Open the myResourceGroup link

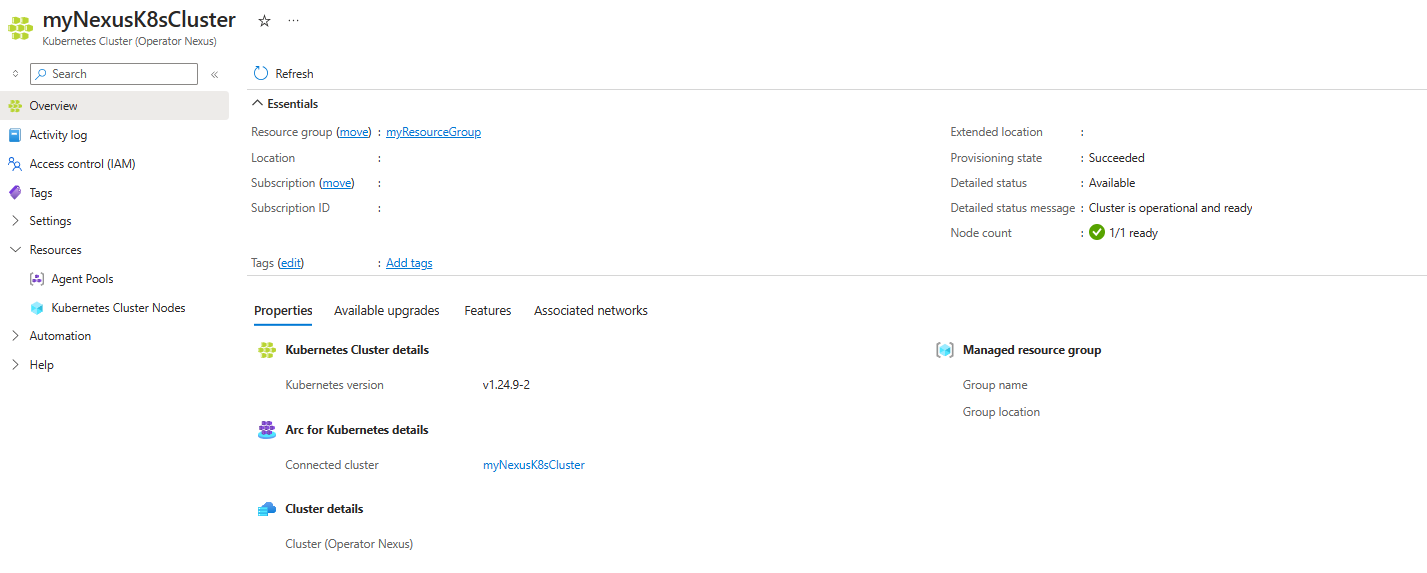point(434,132)
